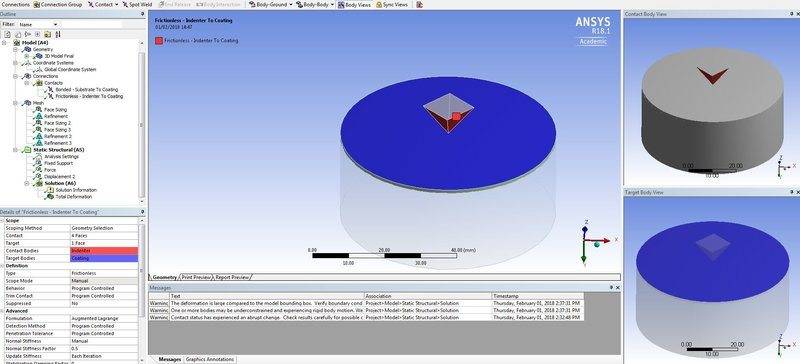Collapse the Mesh tree node
This screenshot has height=364, width=800.
click(15, 103)
